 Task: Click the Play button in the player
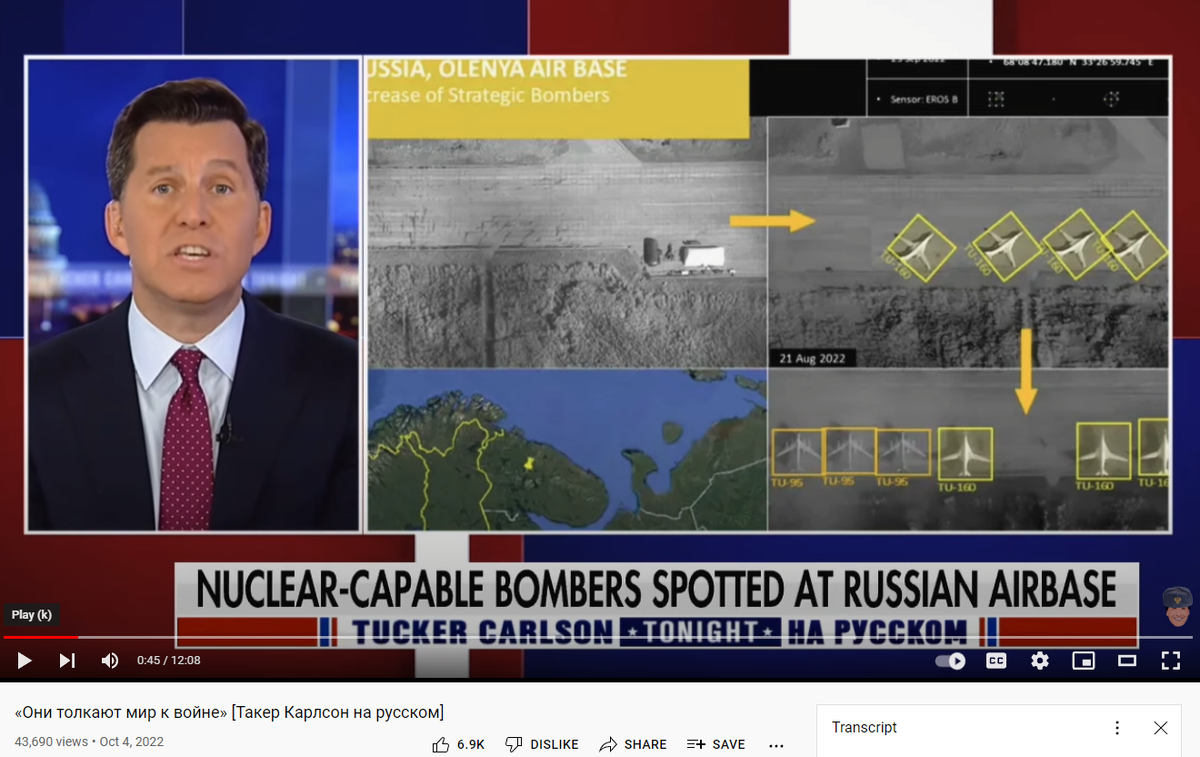[25, 660]
